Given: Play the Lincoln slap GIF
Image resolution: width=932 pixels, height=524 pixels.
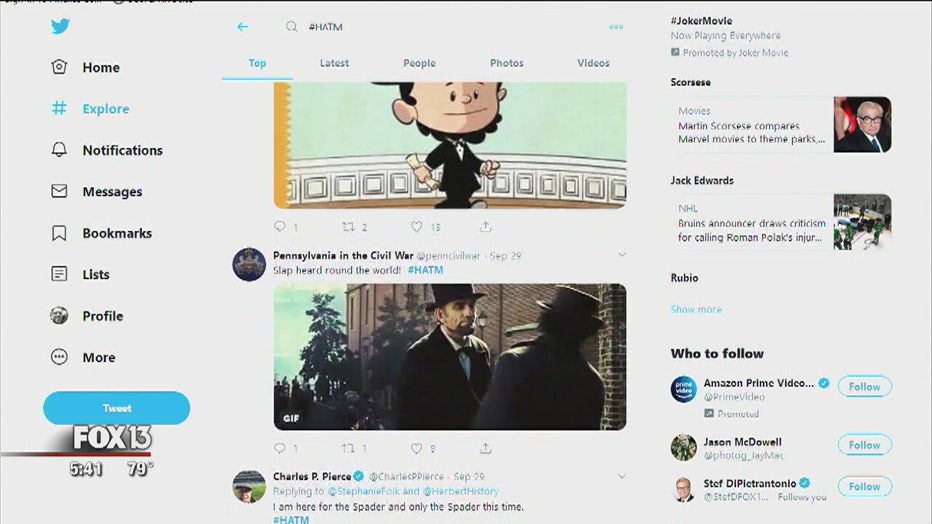Looking at the screenshot, I should coord(450,357).
